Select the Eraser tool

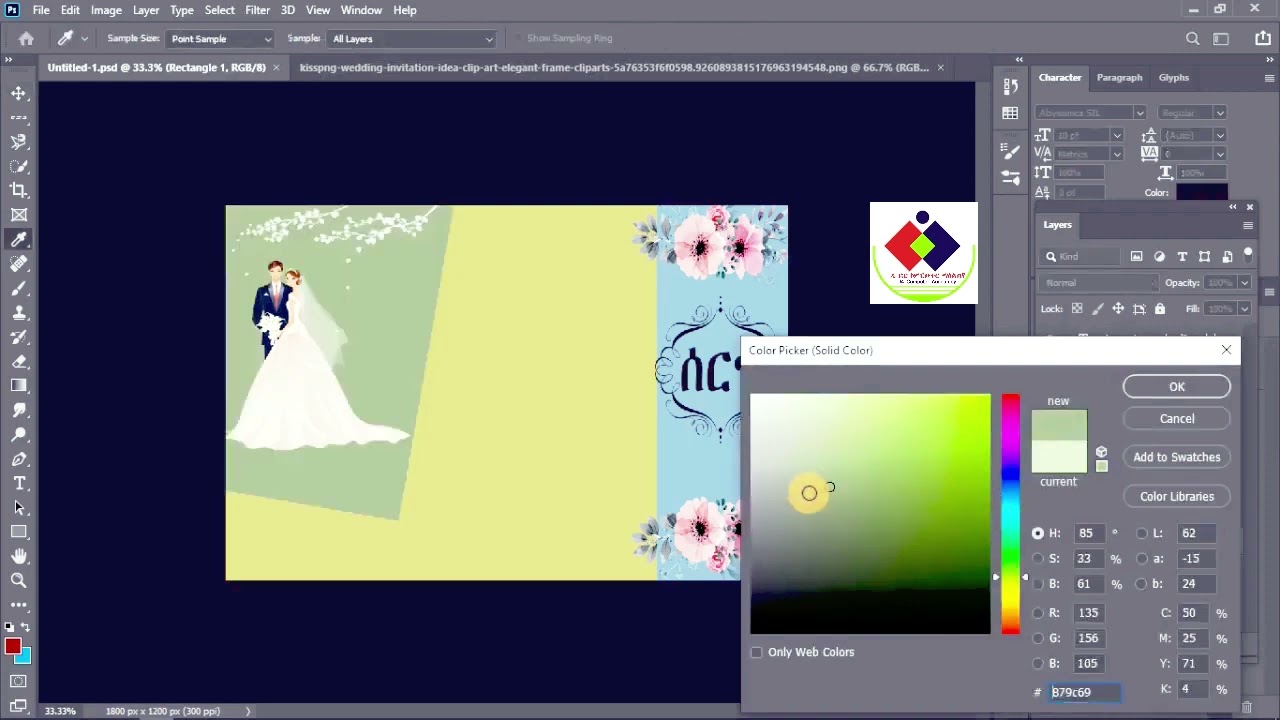point(19,361)
